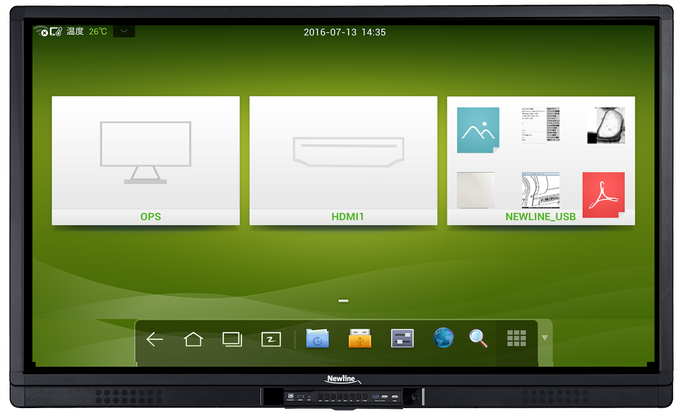Switch to the HDMI1 input tile
Image resolution: width=680 pixels, height=415 pixels.
click(343, 160)
